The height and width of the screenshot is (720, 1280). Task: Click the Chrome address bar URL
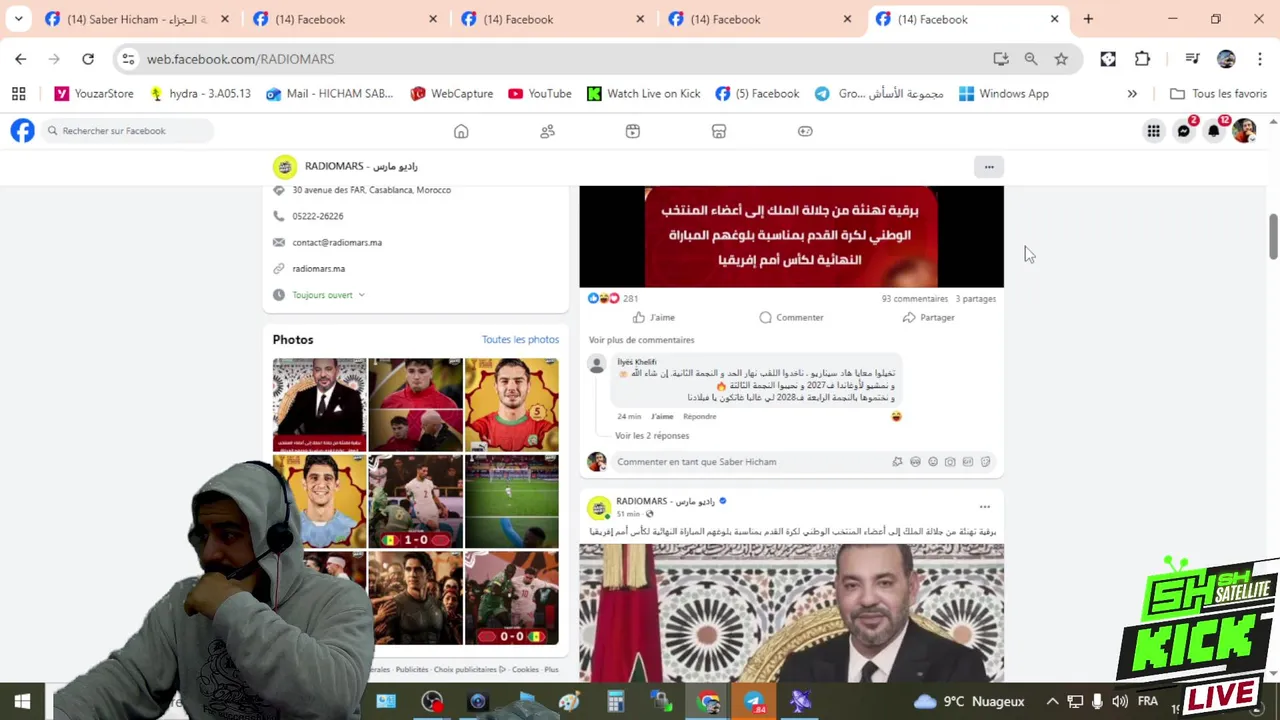pyautogui.click(x=240, y=59)
